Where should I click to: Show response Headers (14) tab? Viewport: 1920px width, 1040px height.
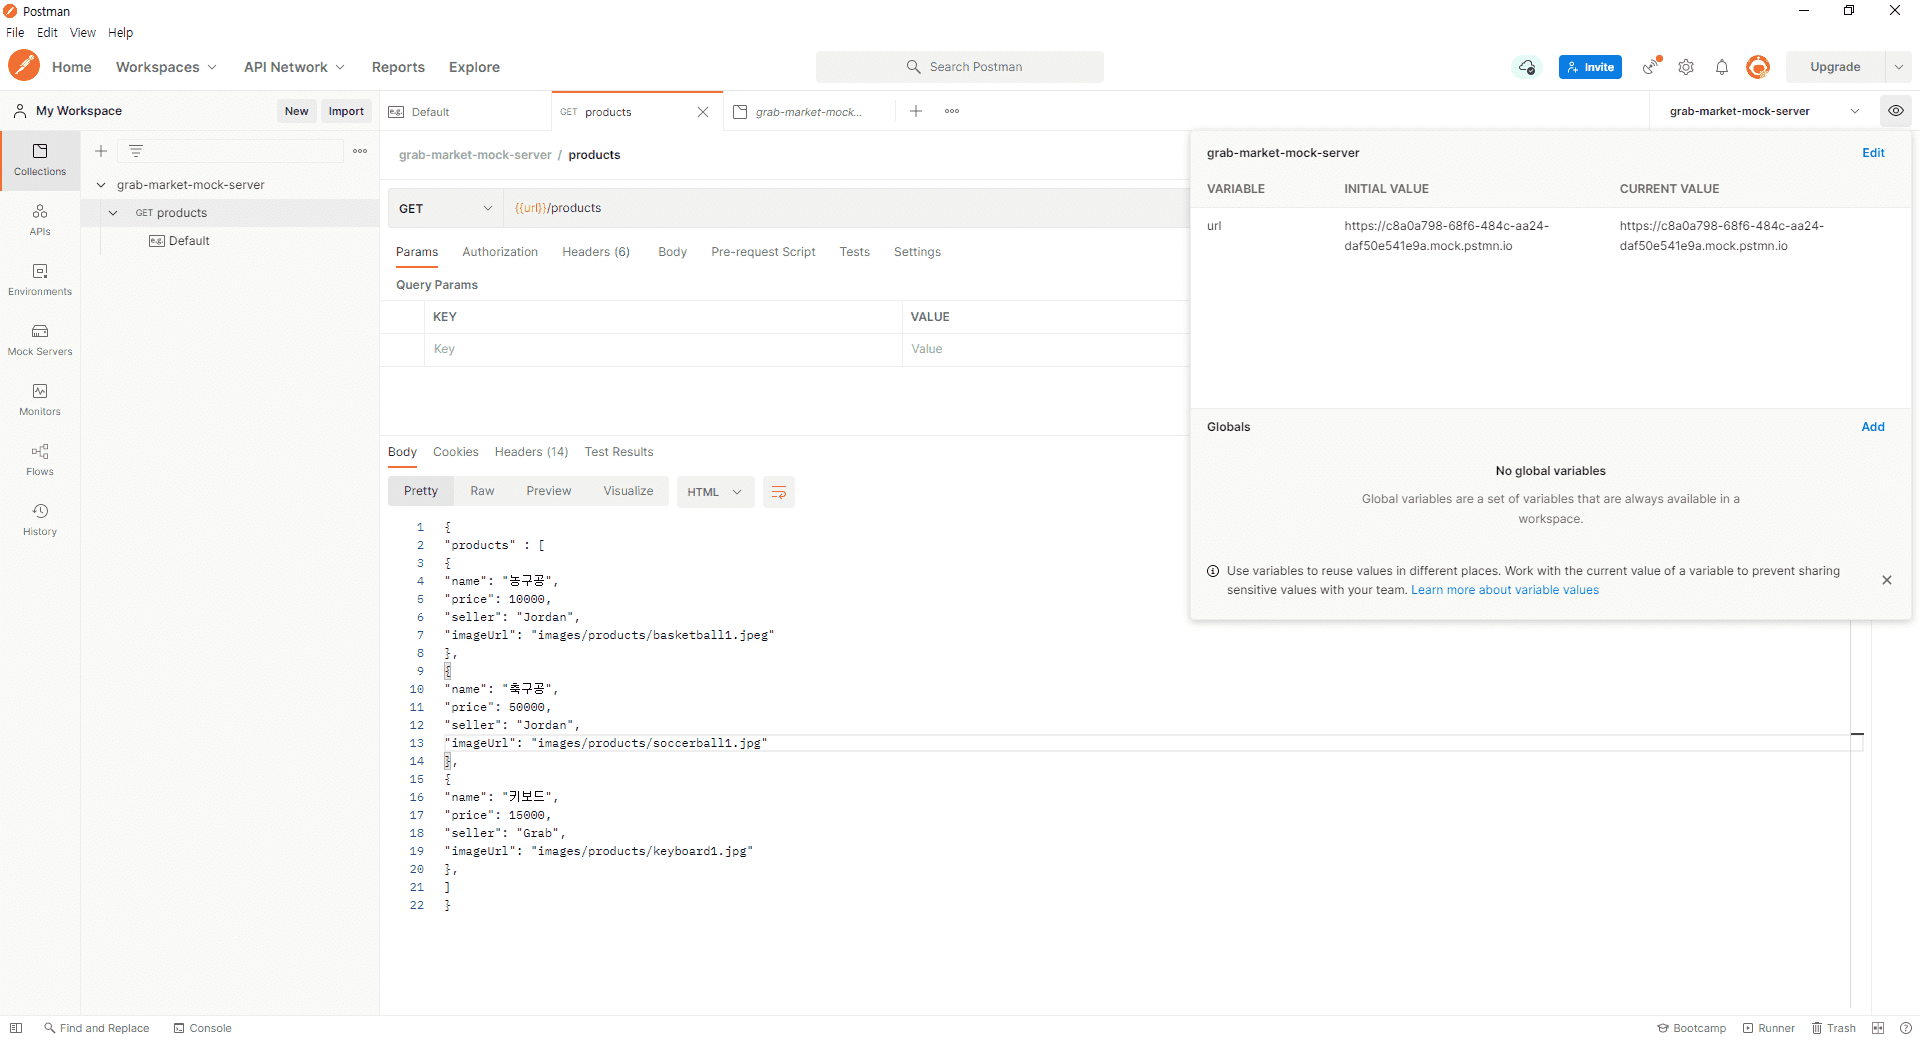(531, 452)
